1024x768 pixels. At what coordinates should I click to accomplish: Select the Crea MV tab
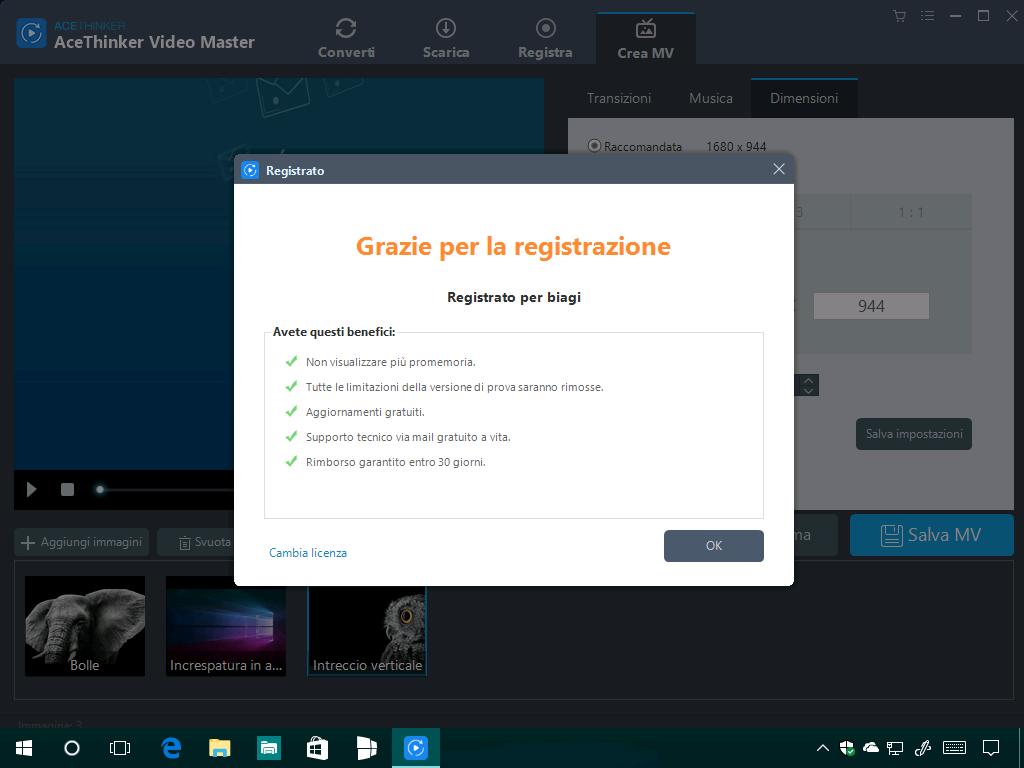tap(645, 39)
